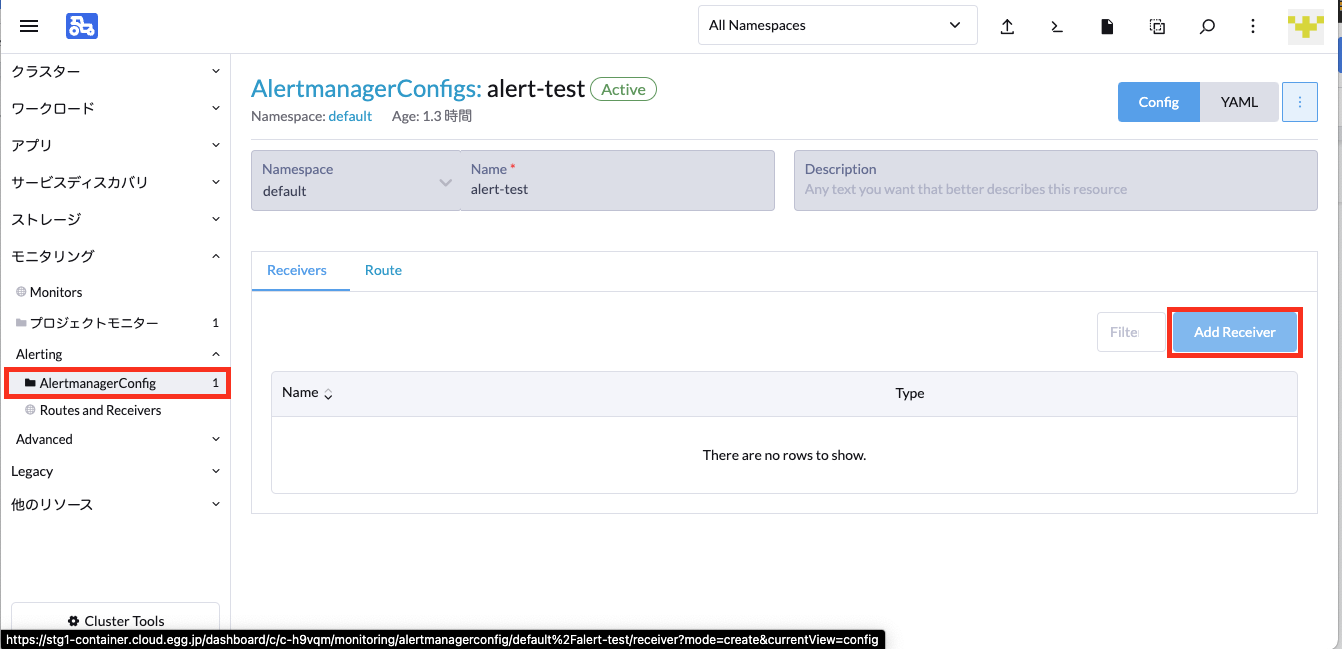
Task: Click the folder icon beside AlertmanagerConfig
Action: pyautogui.click(x=30, y=383)
